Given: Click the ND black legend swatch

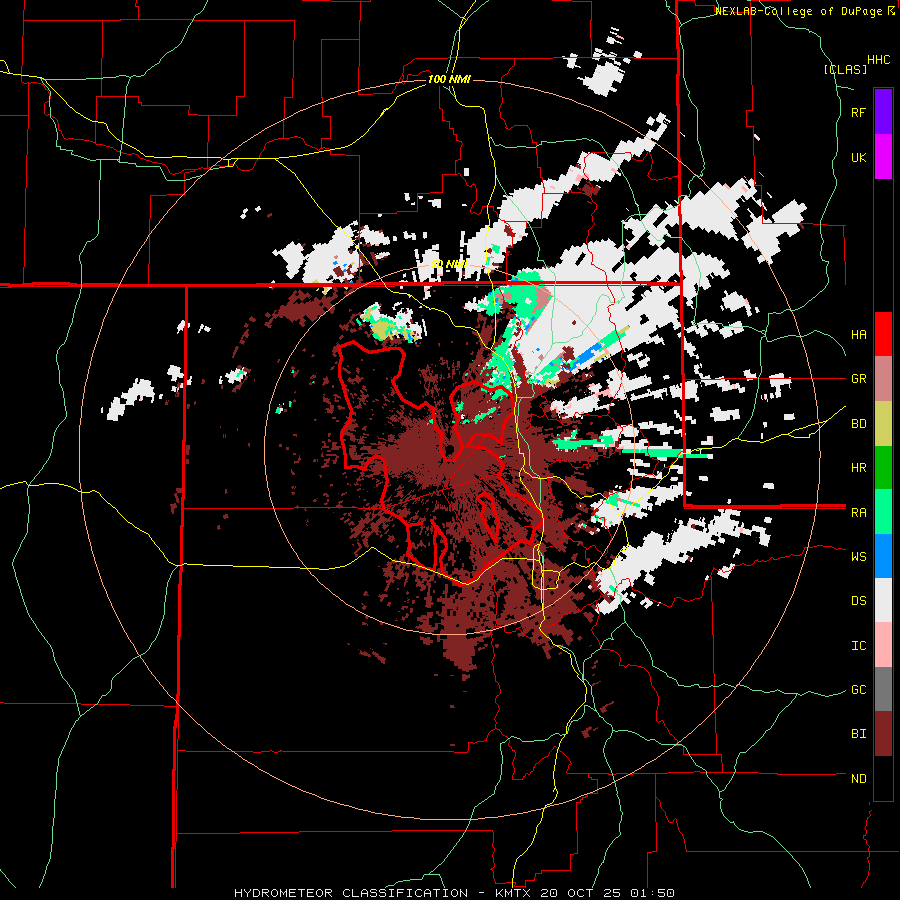Looking at the screenshot, I should click(883, 778).
